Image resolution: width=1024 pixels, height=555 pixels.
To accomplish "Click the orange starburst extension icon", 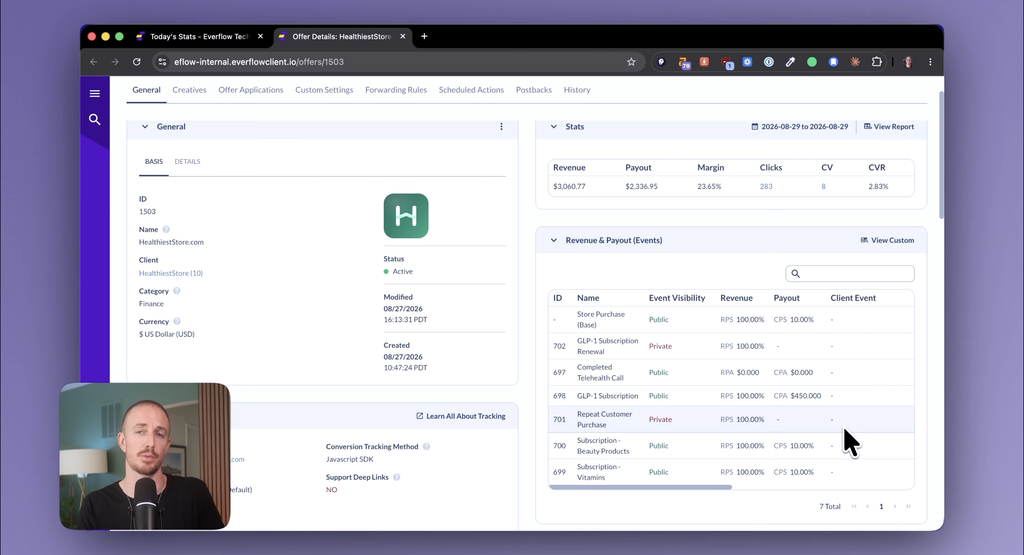I will coord(854,62).
